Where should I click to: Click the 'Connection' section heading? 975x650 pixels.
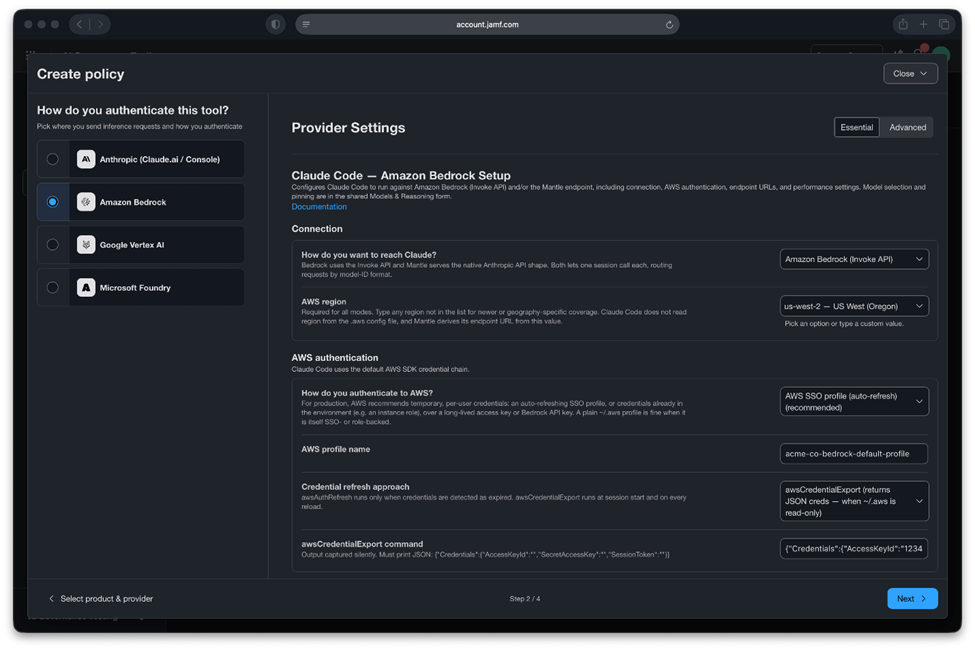click(x=317, y=229)
